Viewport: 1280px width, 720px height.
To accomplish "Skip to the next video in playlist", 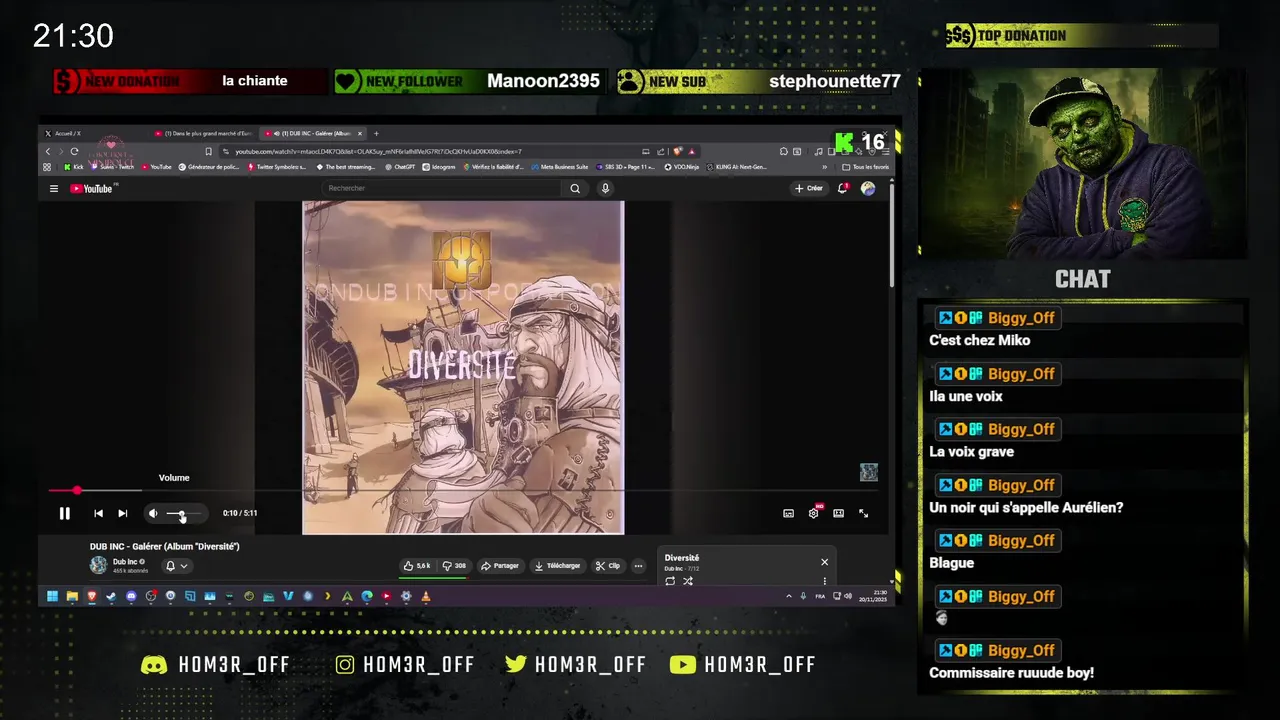I will coord(122,513).
